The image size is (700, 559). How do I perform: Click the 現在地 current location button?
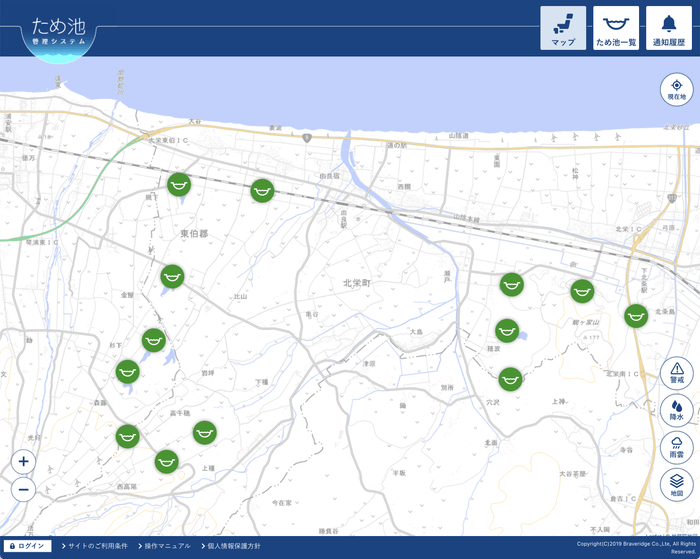[677, 89]
